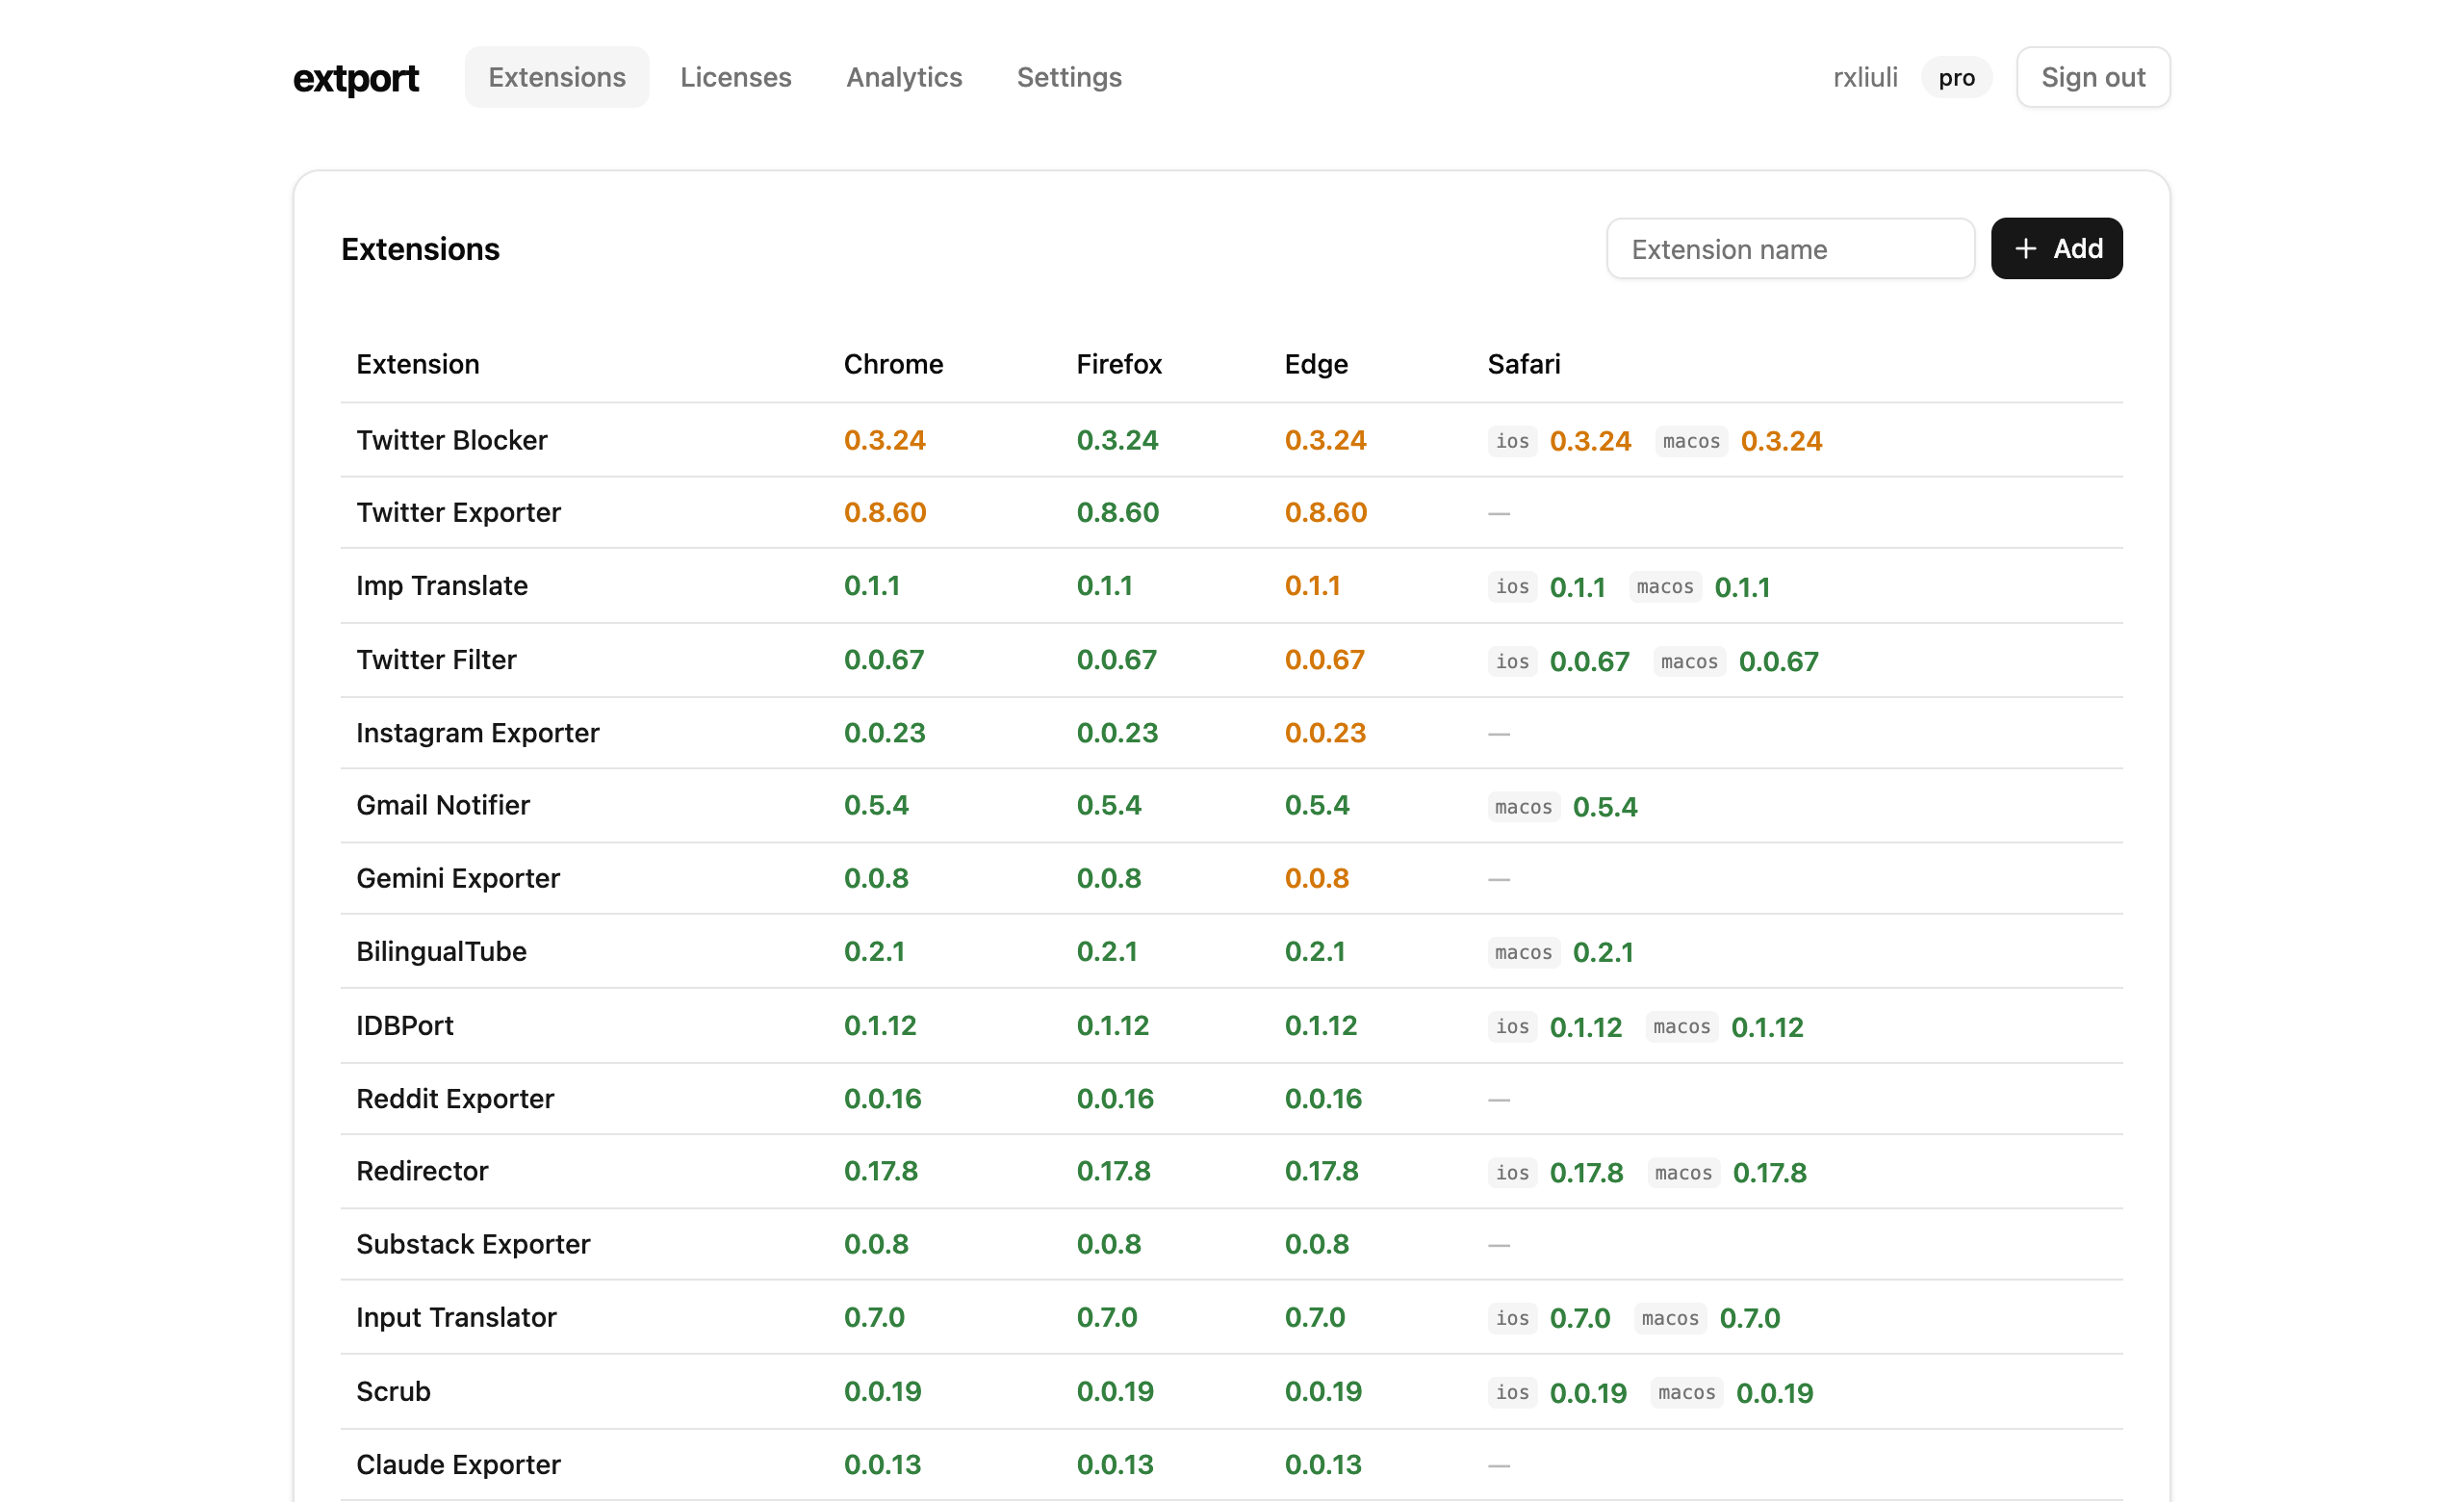The width and height of the screenshot is (2464, 1502).
Task: Click the Extension column header
Action: pyautogui.click(x=417, y=363)
